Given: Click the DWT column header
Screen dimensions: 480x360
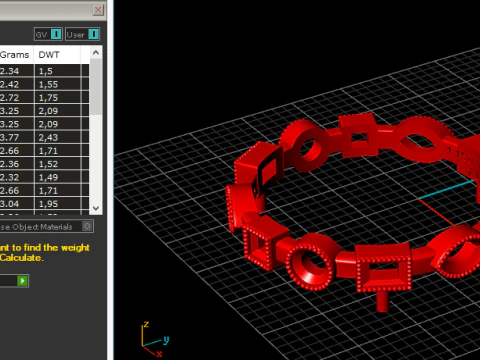Looking at the screenshot, I should tap(57, 55).
